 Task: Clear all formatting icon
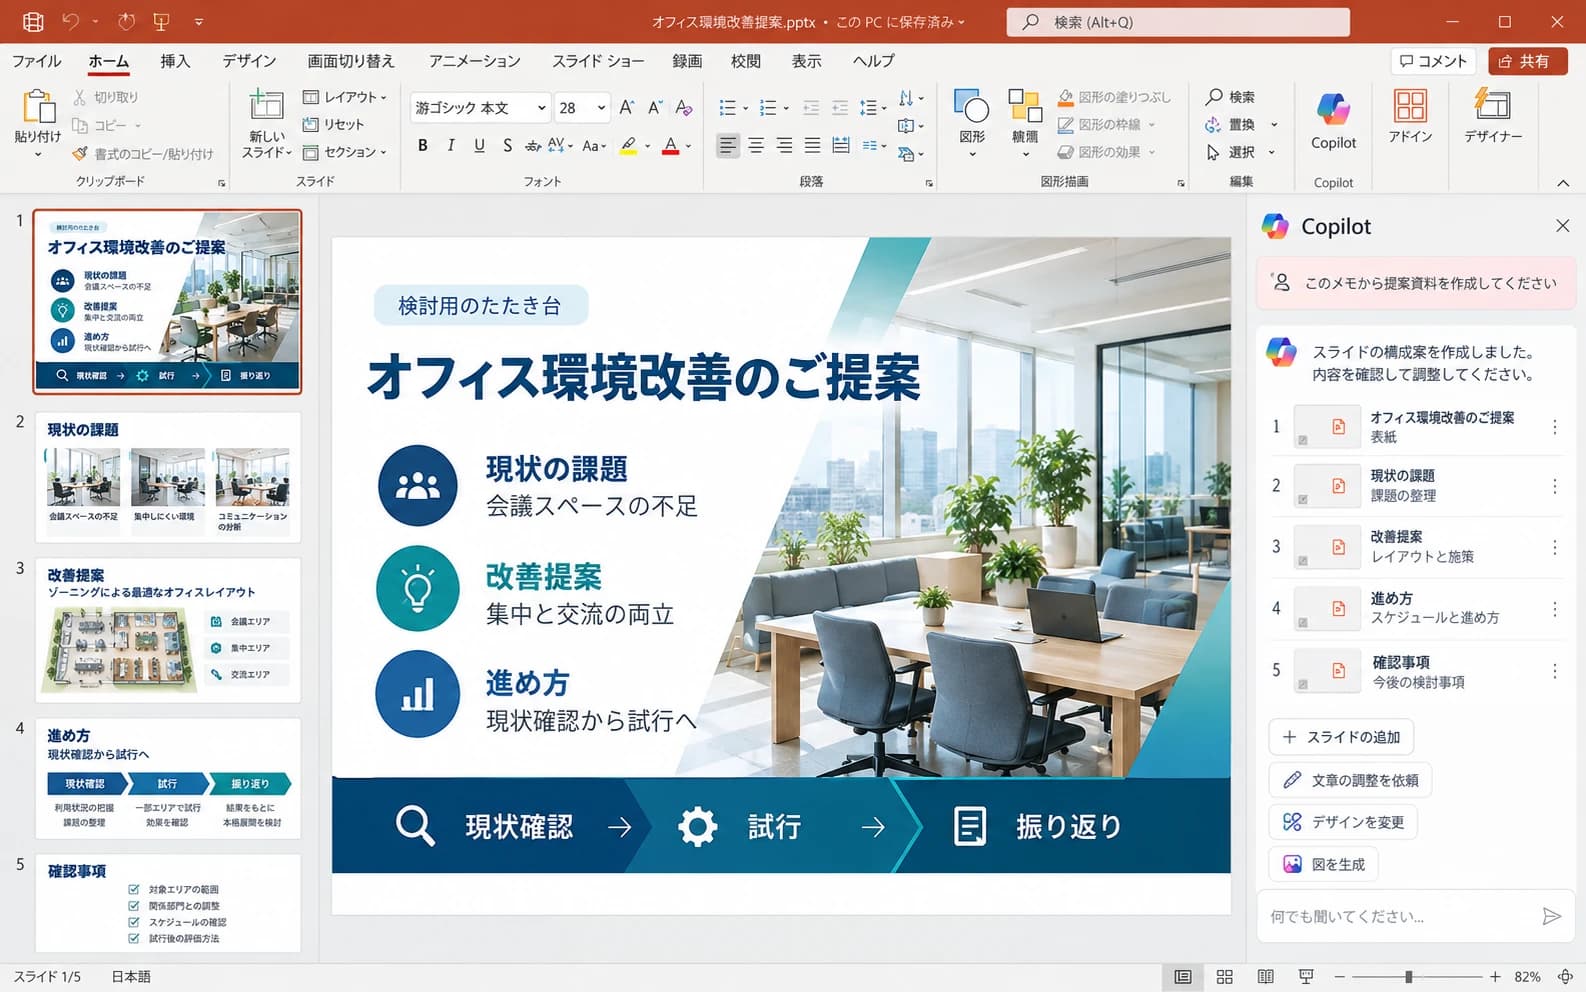click(684, 107)
